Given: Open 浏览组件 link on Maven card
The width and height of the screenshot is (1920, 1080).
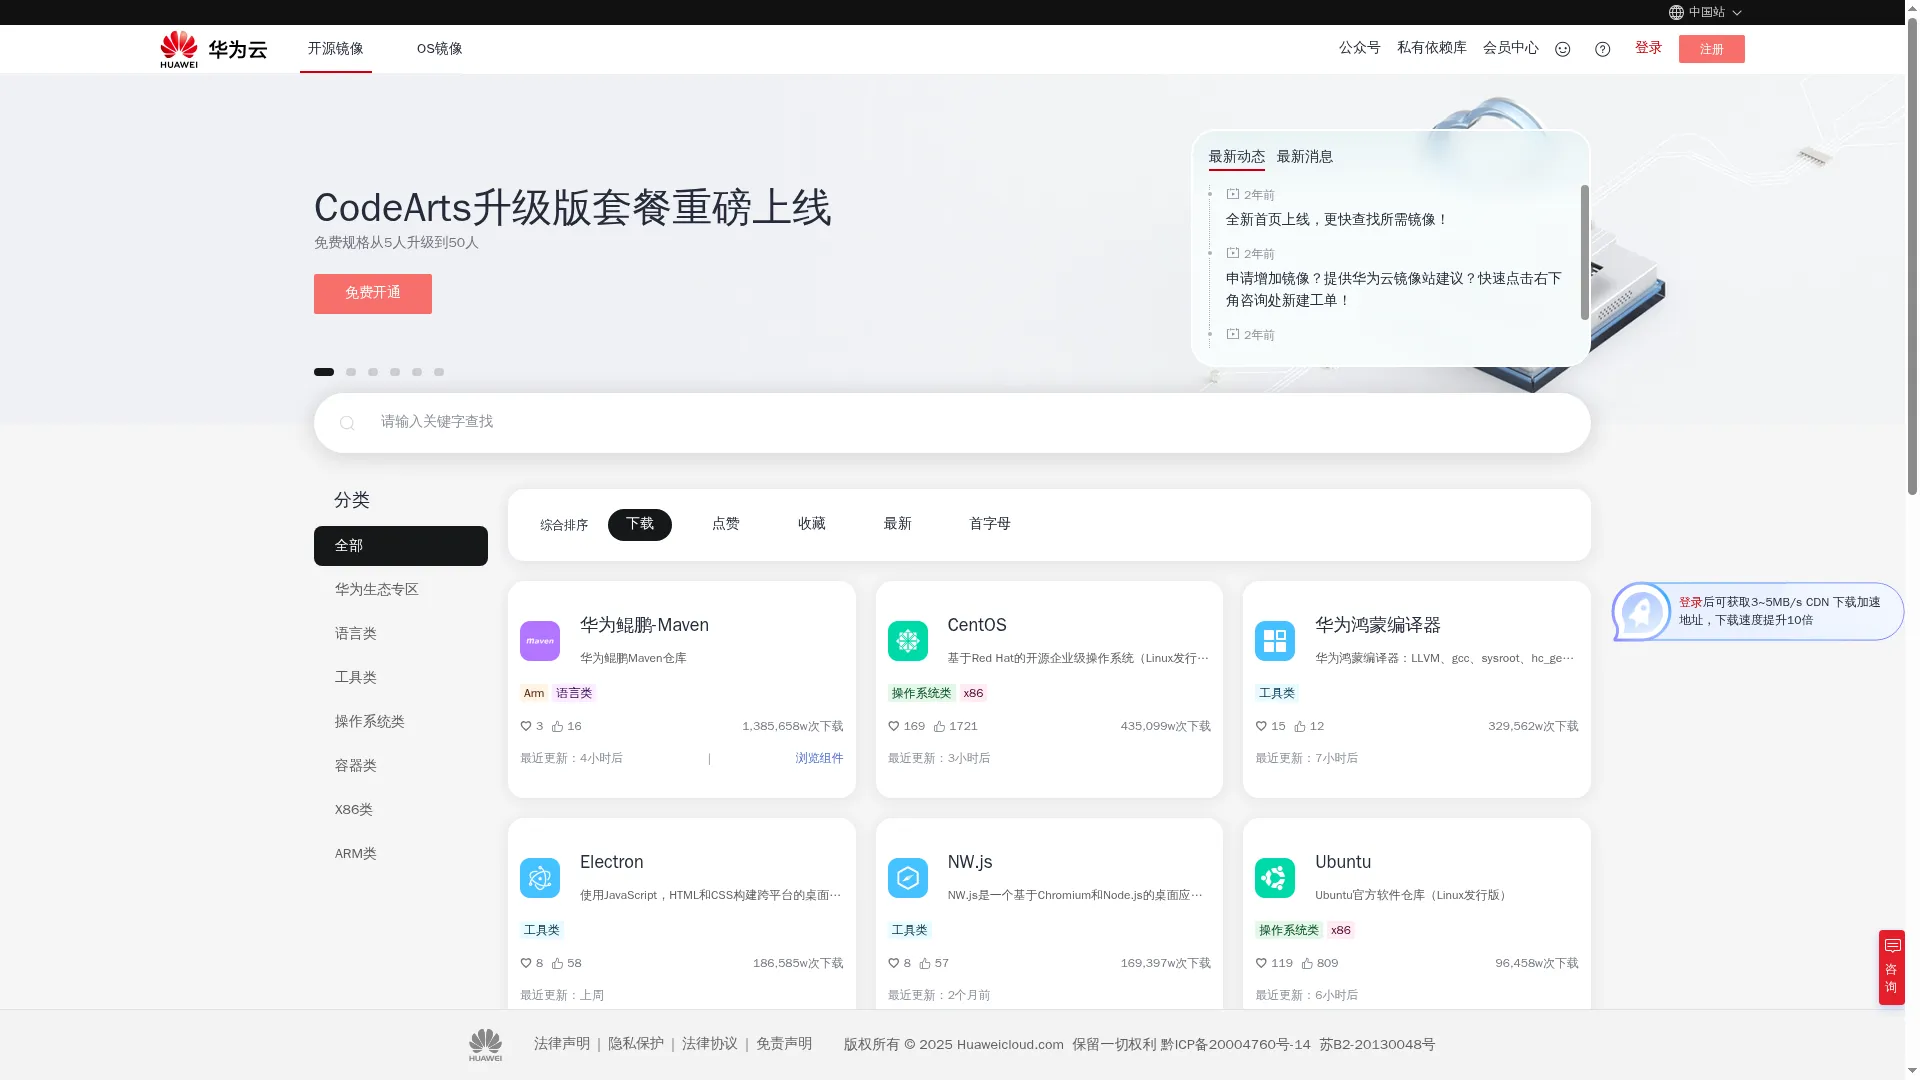Looking at the screenshot, I should coord(818,758).
